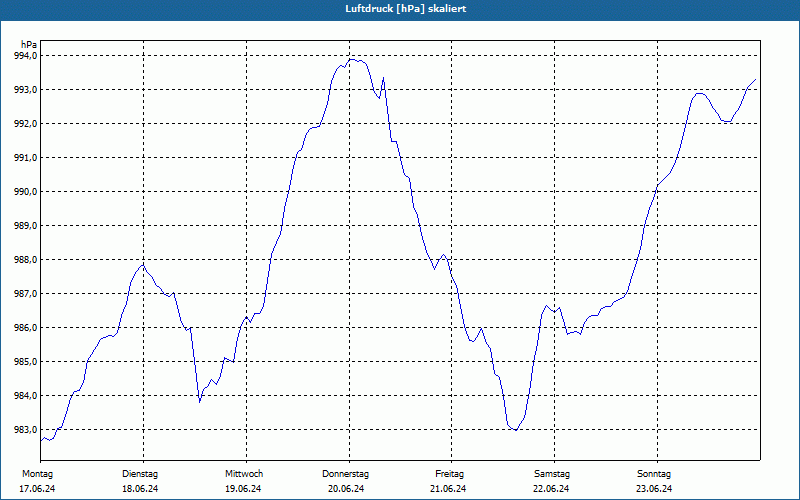Click the 986,0 axis value
This screenshot has height=500, width=800.
click(x=26, y=328)
